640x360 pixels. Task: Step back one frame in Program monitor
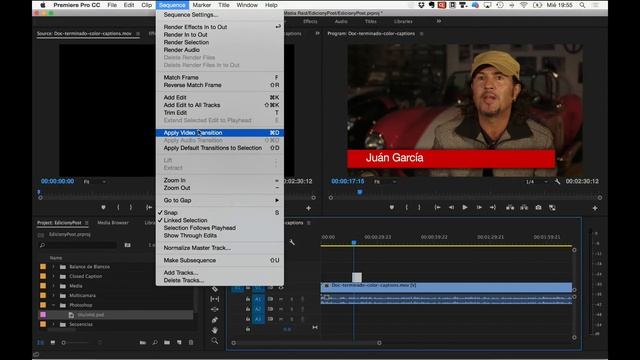[451, 207]
